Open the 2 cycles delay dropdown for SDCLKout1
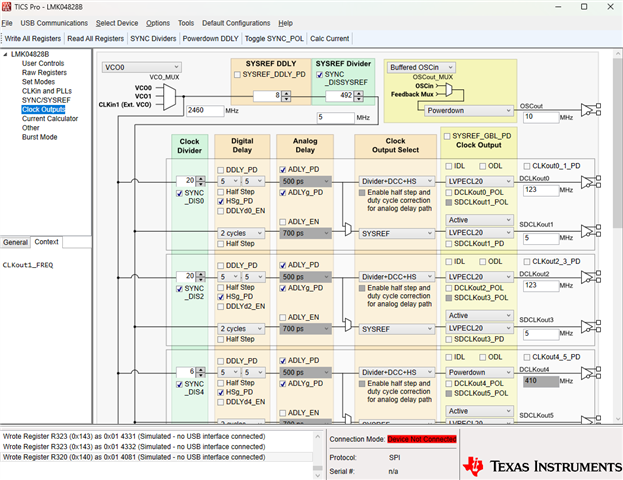The height and width of the screenshot is (480, 623). pyautogui.click(x=241, y=233)
